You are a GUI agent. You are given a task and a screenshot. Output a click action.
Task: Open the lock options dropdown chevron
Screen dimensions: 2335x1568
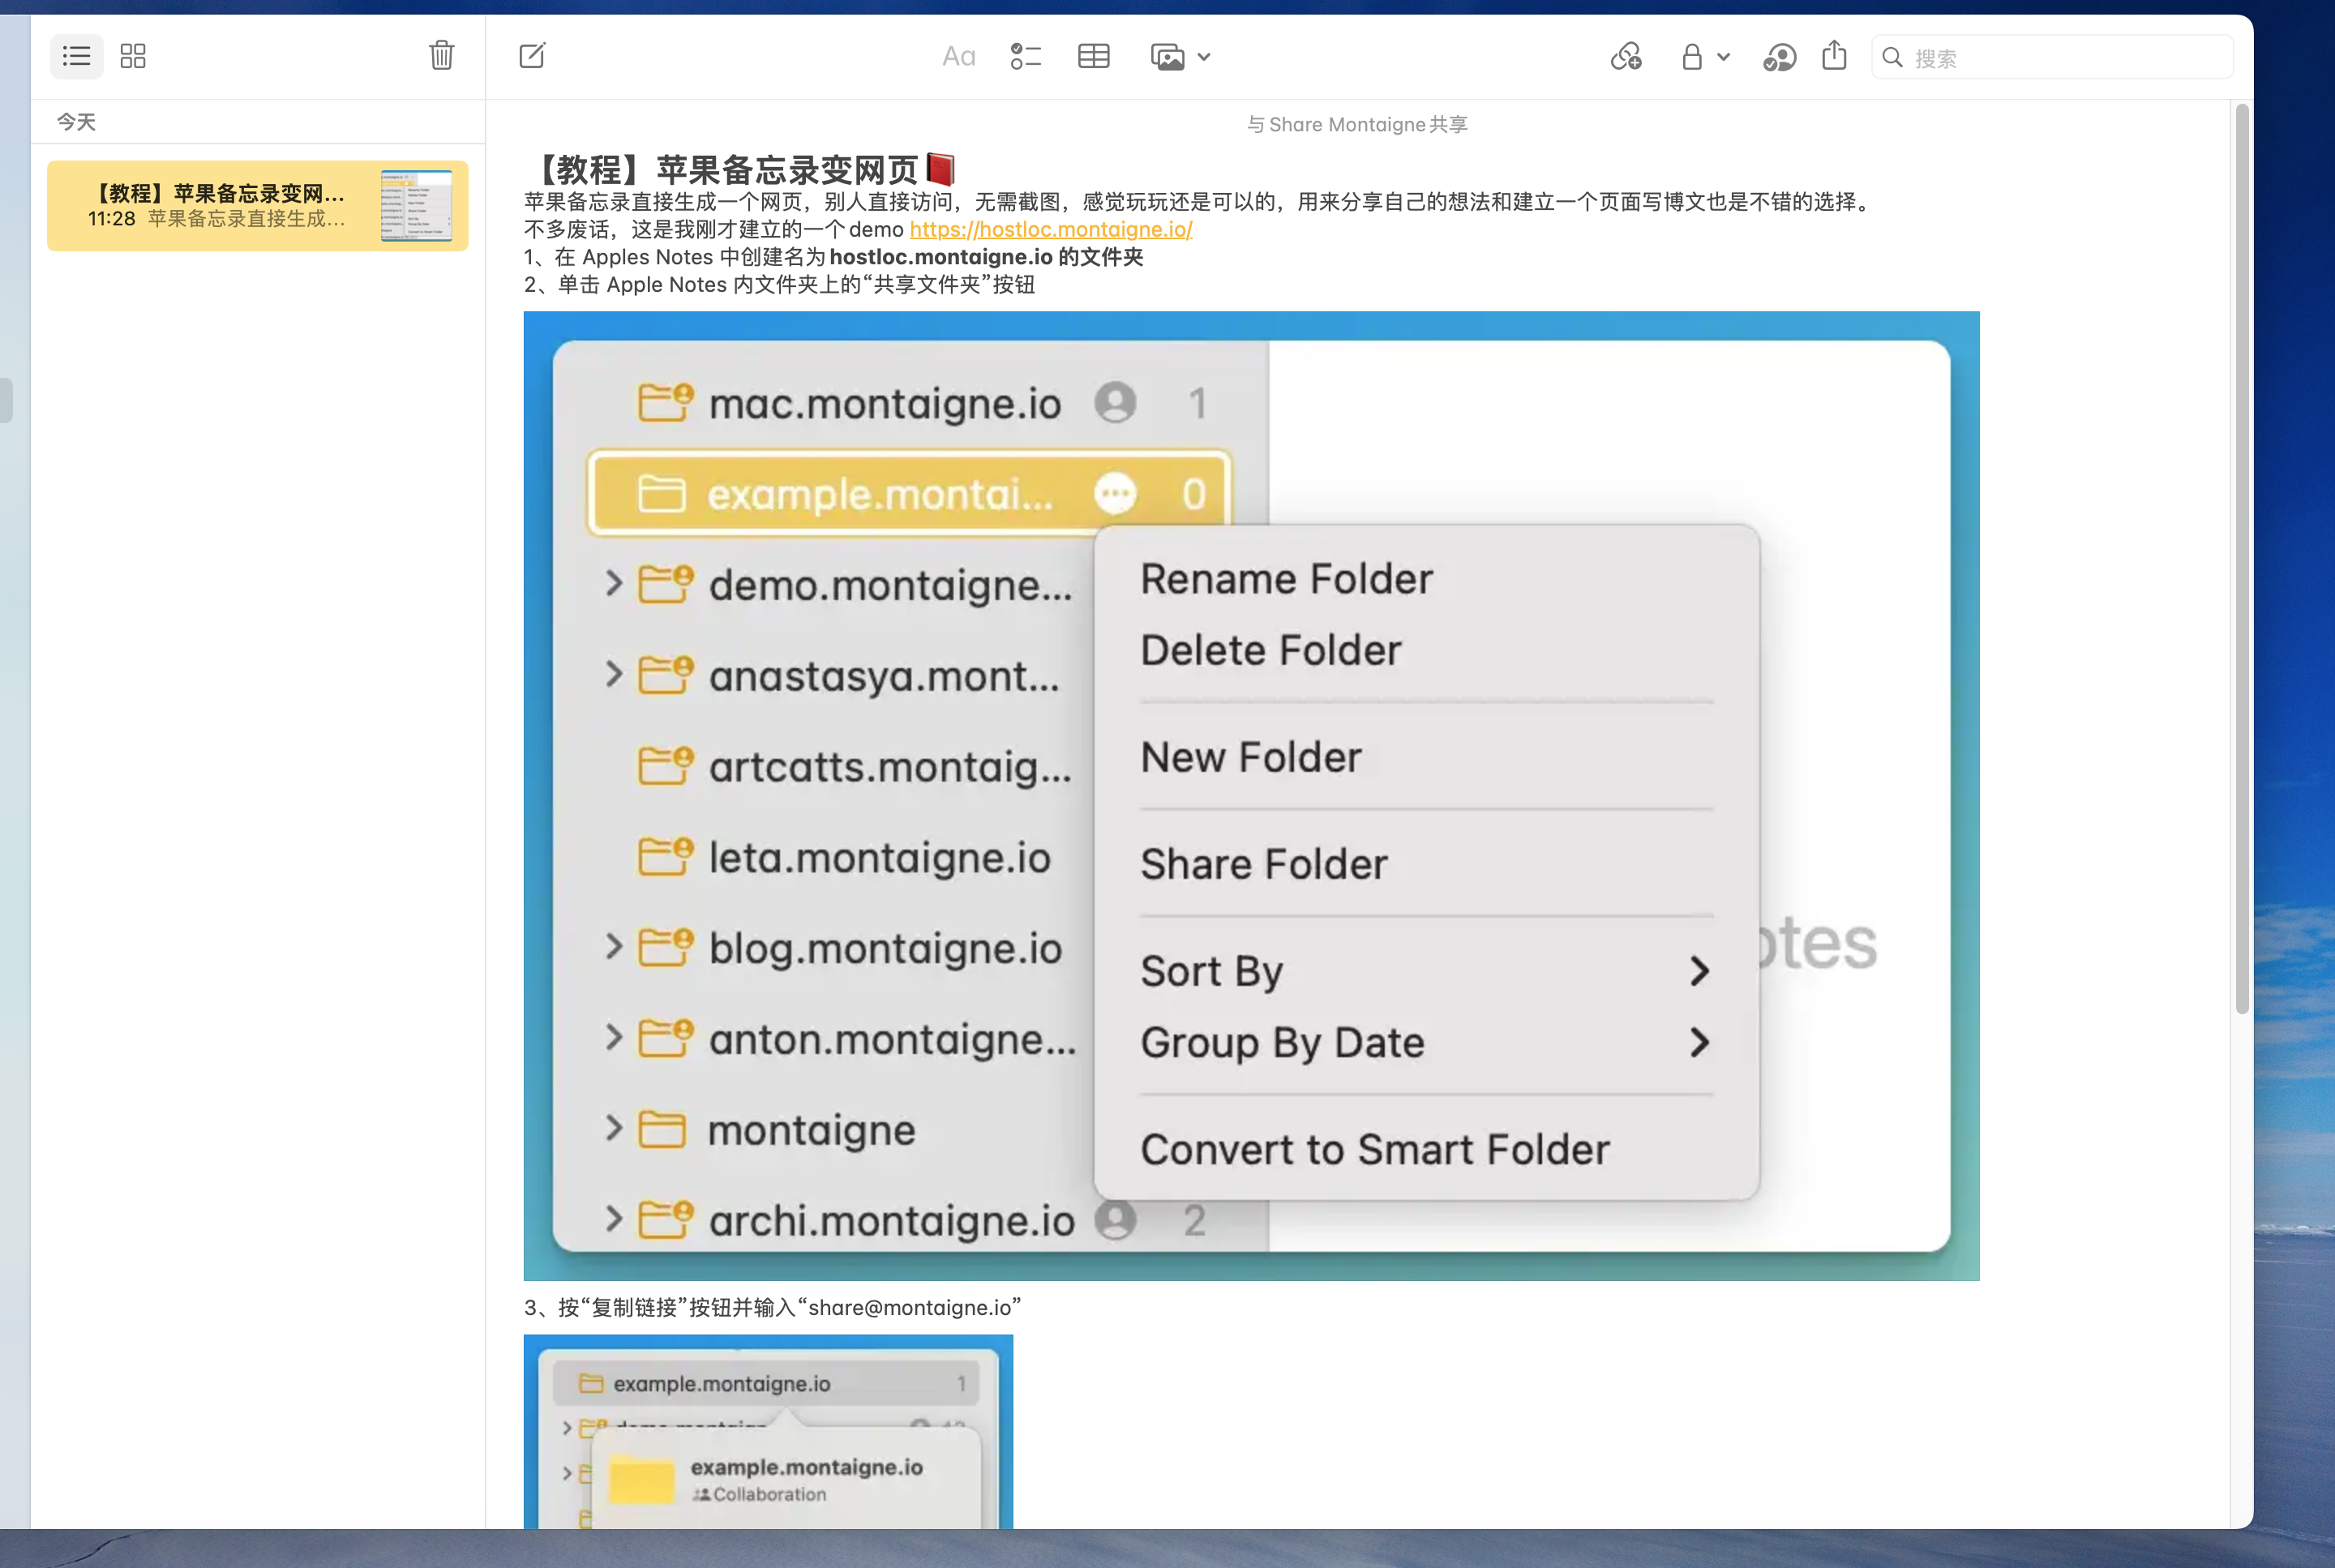click(1724, 57)
